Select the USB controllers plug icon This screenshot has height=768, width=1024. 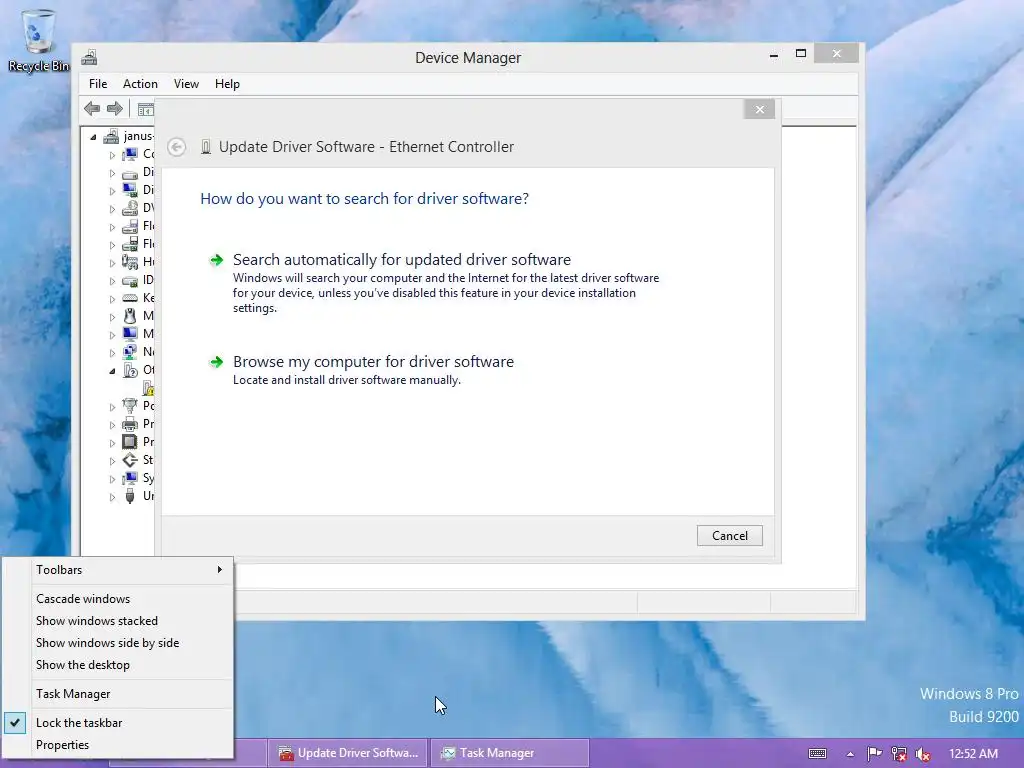[130, 496]
